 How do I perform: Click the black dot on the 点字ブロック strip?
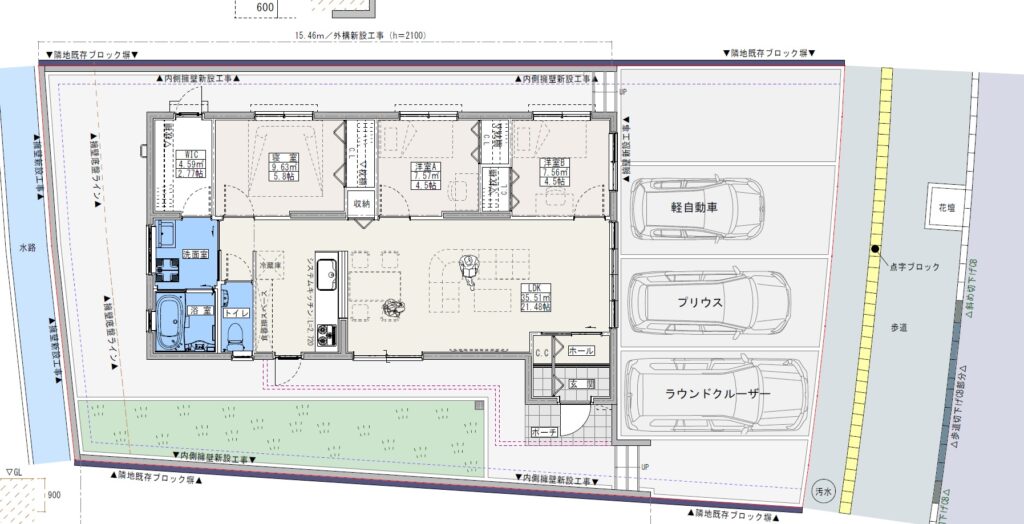(x=874, y=249)
